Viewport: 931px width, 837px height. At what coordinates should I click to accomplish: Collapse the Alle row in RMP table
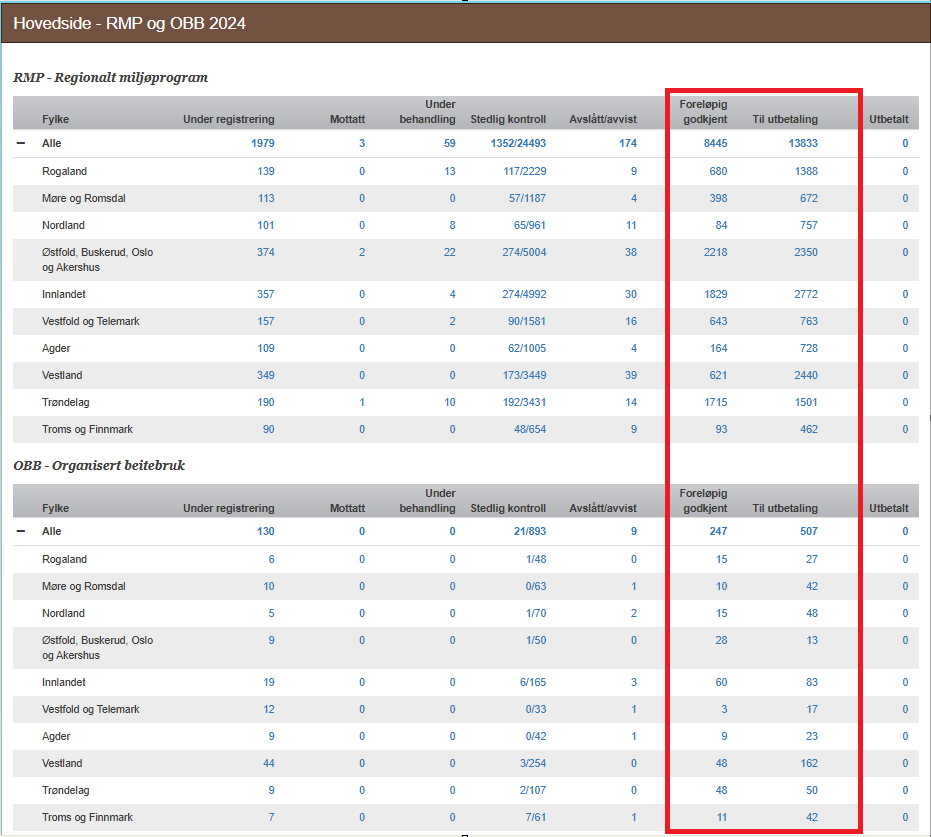[21, 144]
